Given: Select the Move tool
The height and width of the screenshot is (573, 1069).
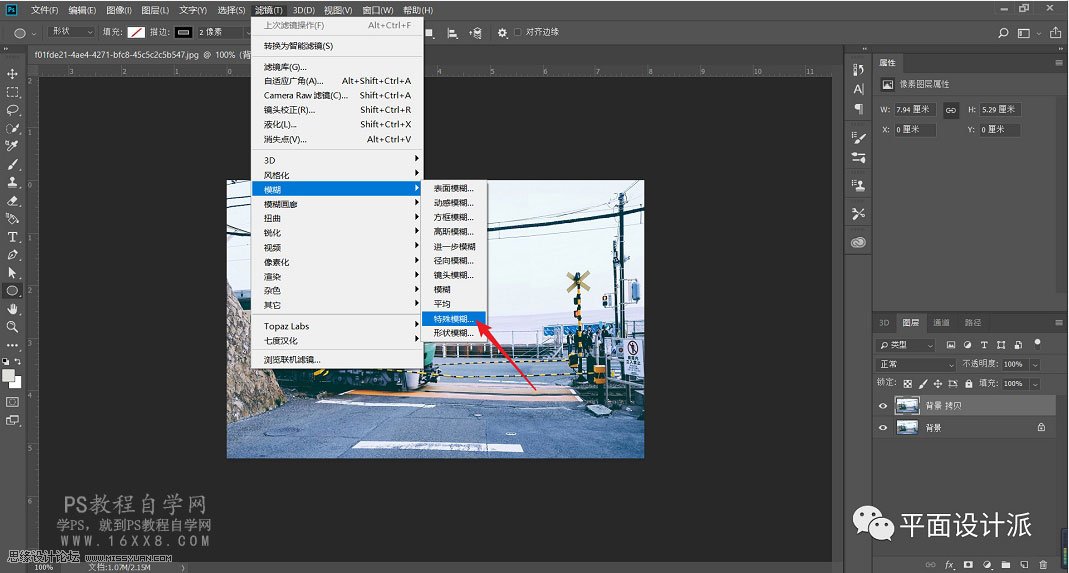Looking at the screenshot, I should point(12,74).
